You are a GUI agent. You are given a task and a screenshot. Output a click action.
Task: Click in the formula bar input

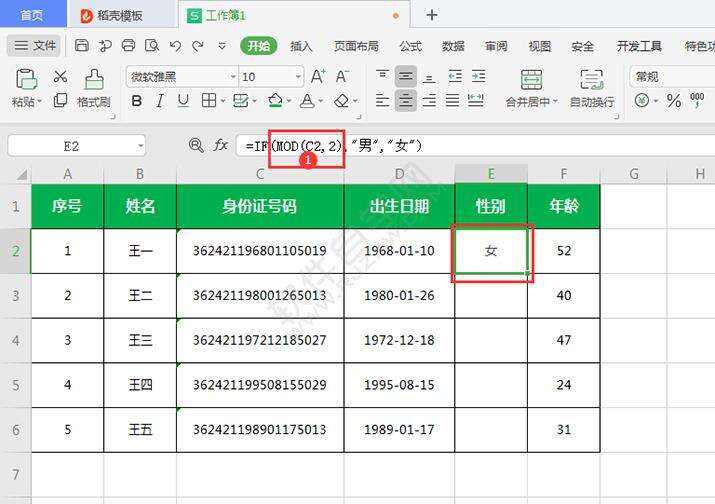coord(475,146)
